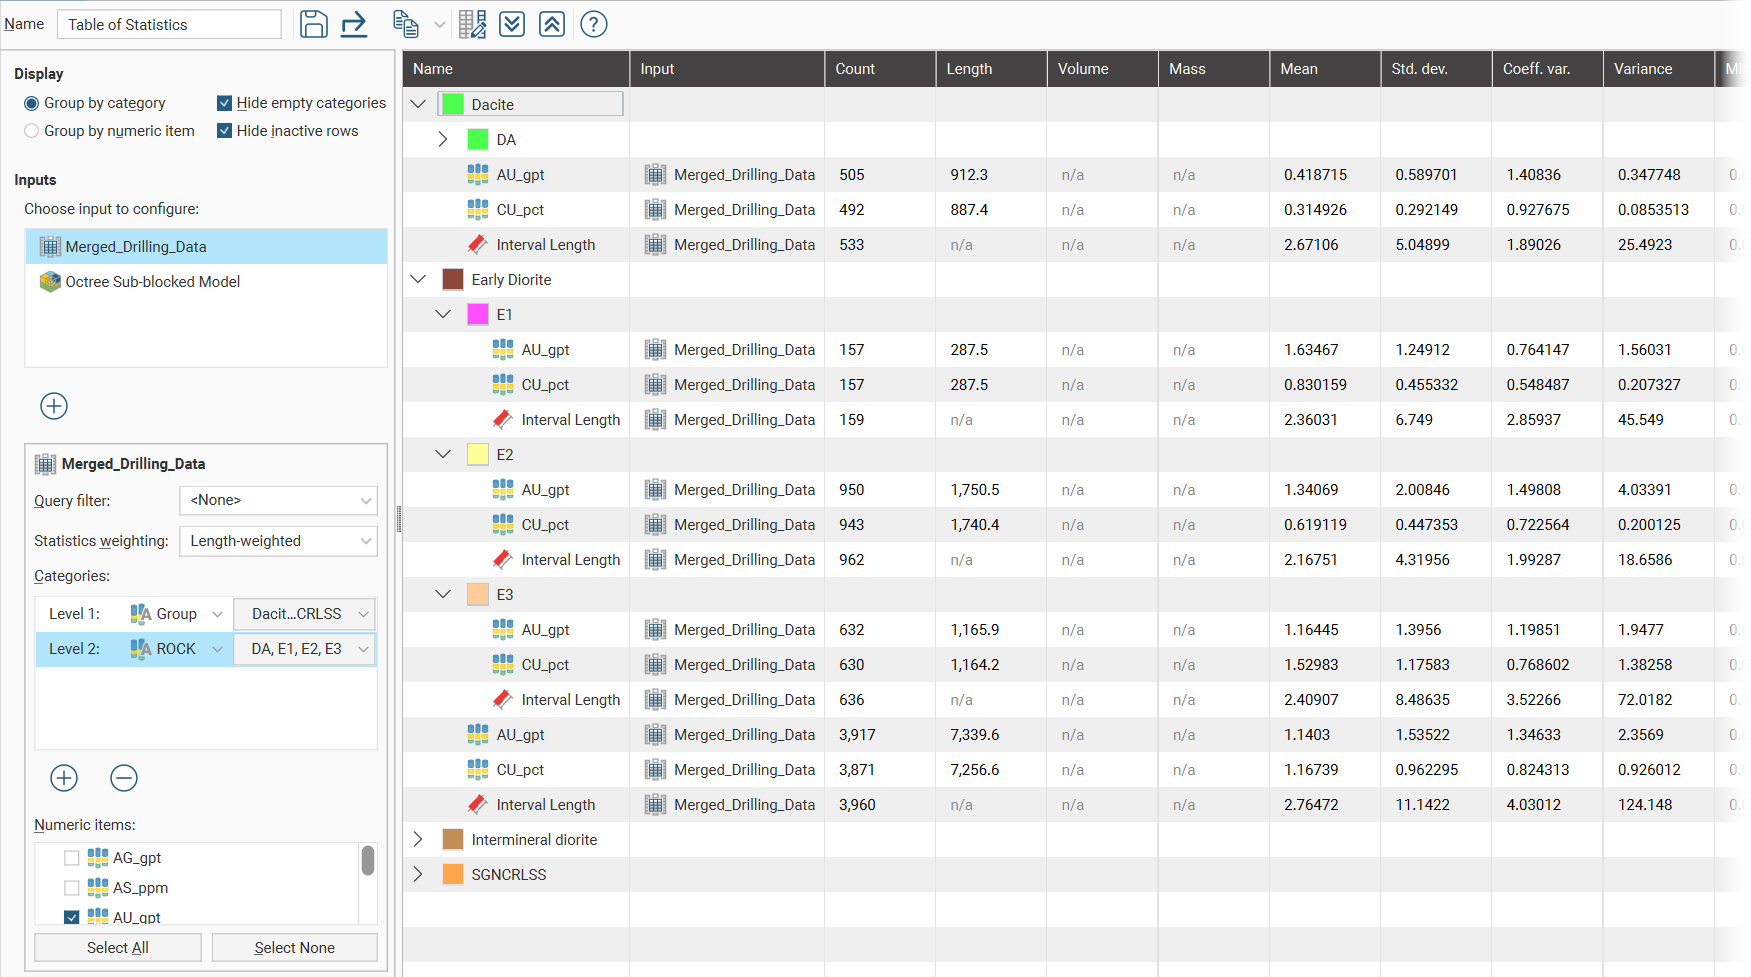Enable the AG_gpt numeric item checkbox

tap(72, 858)
